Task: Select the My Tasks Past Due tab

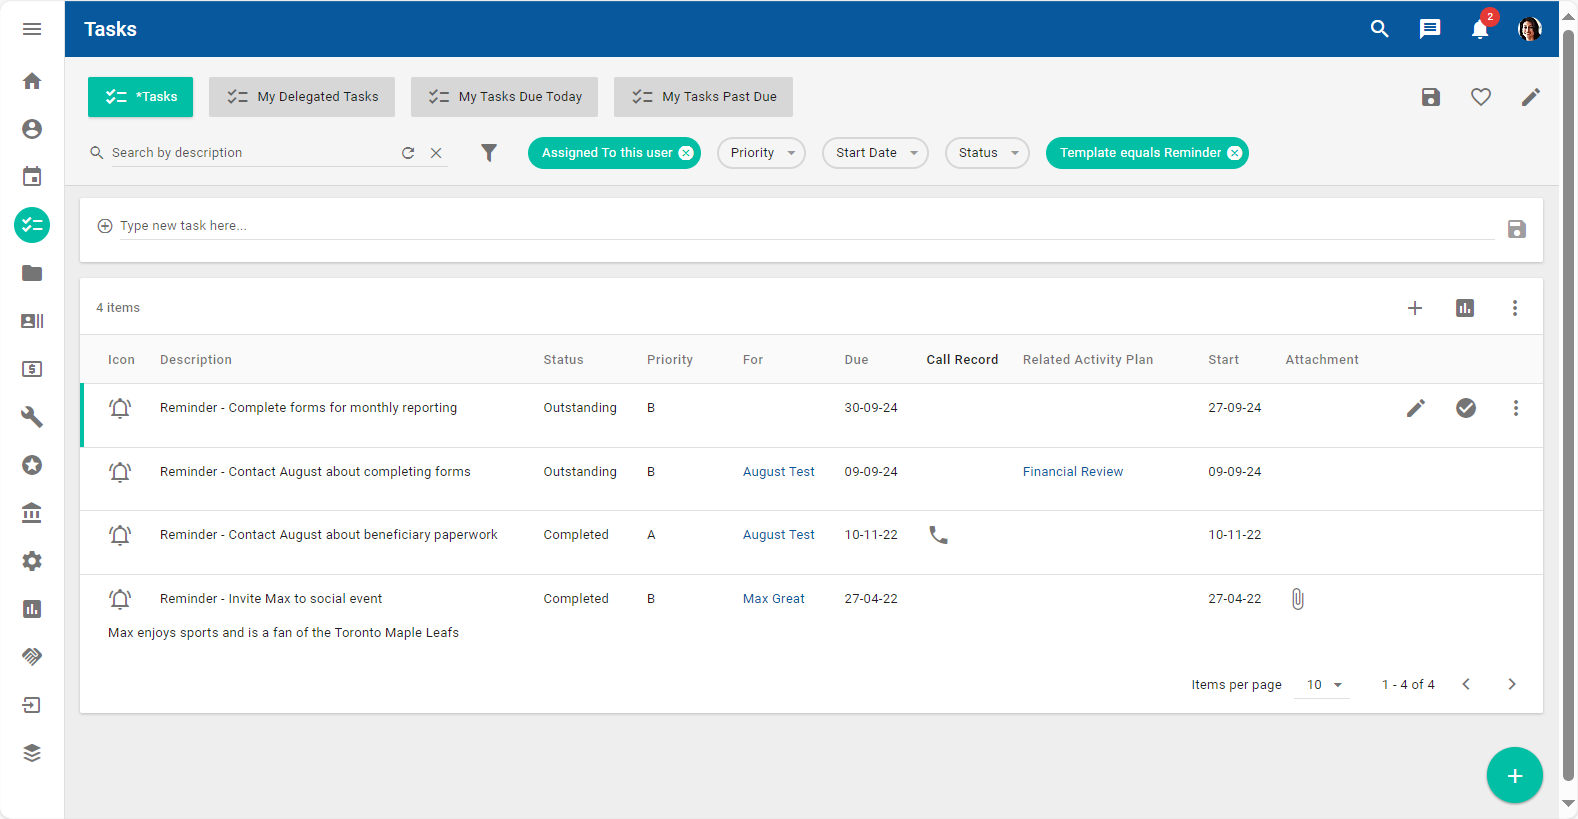Action: click(x=704, y=97)
